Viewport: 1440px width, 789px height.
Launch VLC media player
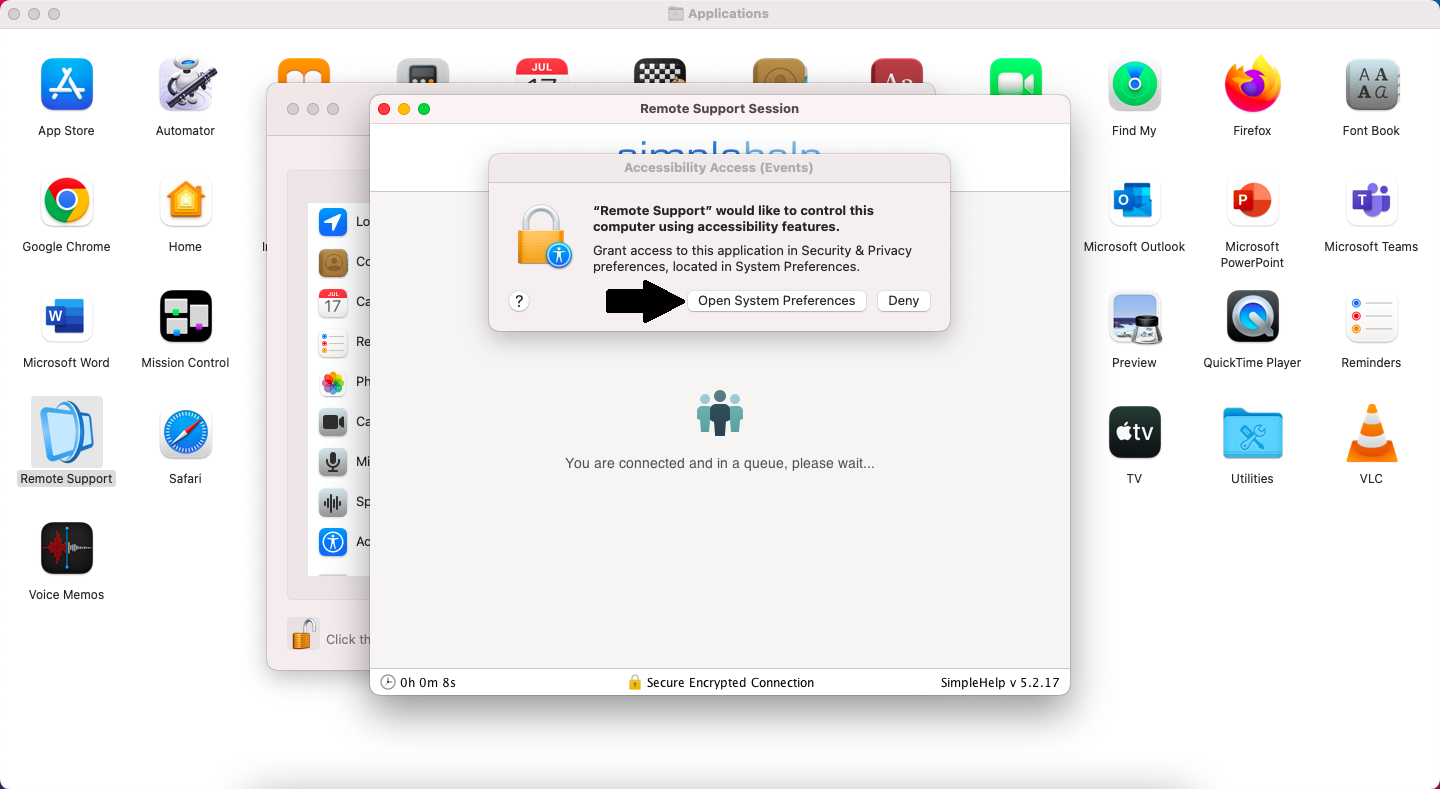pos(1371,433)
